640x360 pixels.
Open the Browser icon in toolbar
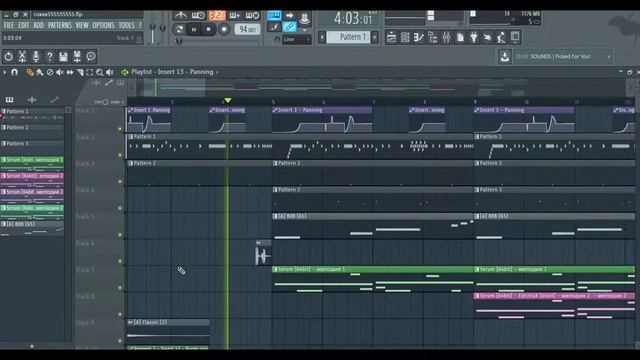pyautogui.click(x=432, y=38)
